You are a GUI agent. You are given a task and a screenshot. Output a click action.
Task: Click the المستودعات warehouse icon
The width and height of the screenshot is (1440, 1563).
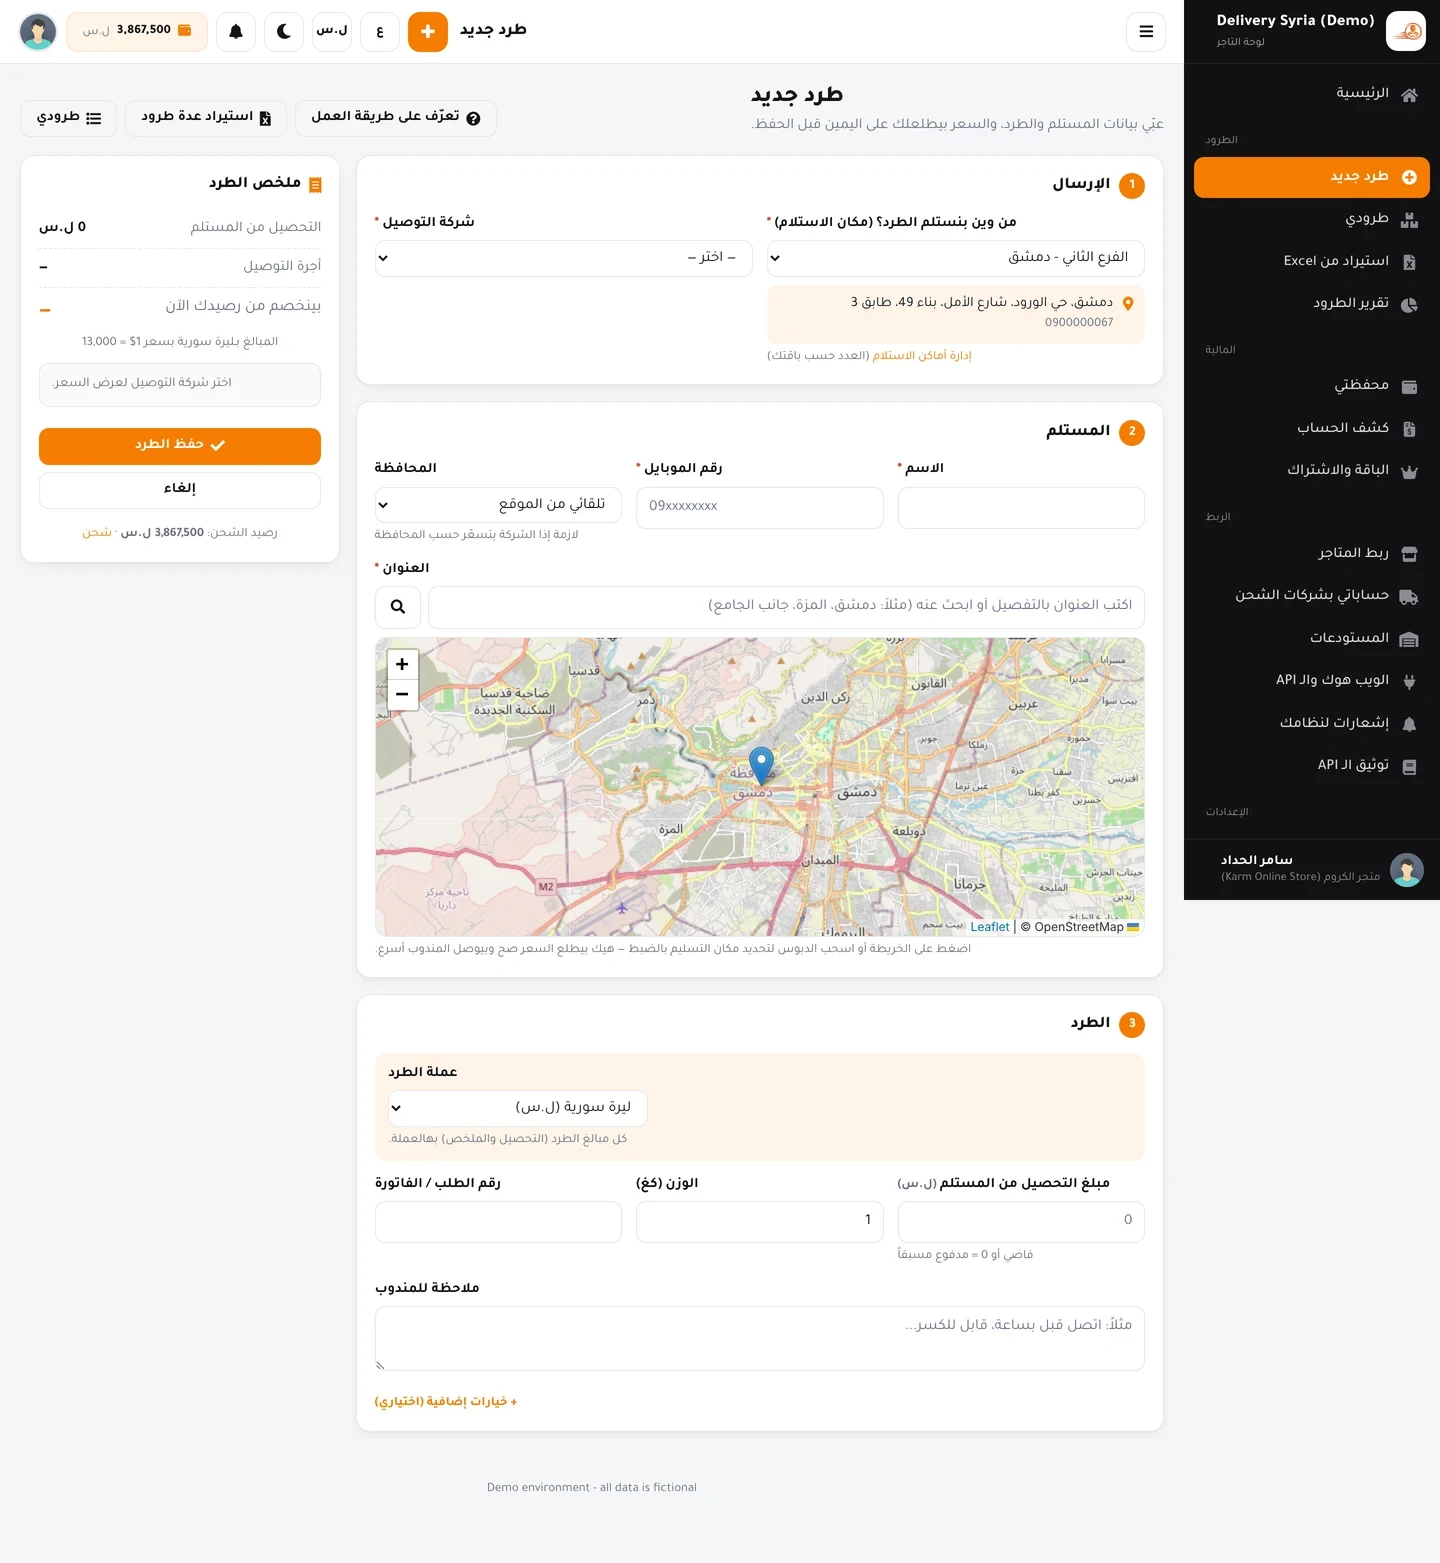tap(1409, 639)
